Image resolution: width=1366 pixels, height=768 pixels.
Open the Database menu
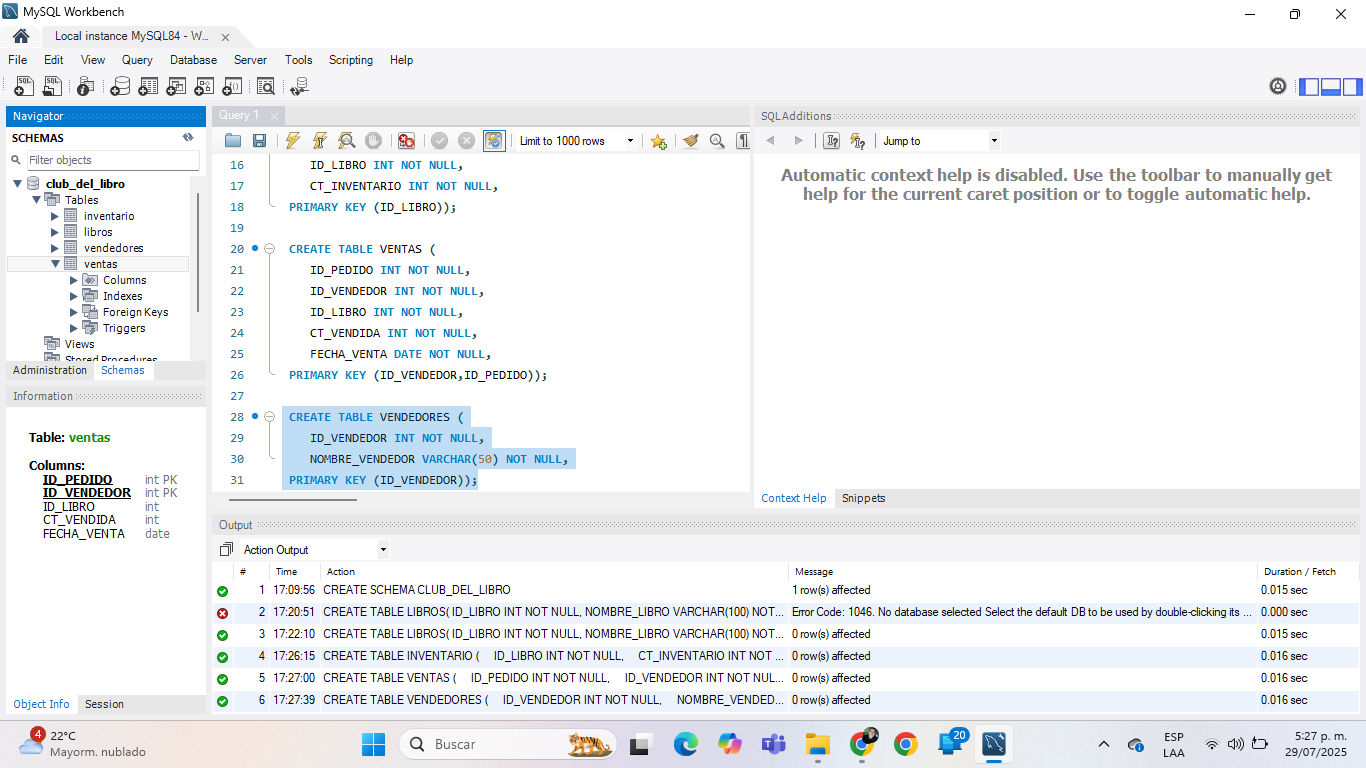click(x=193, y=60)
